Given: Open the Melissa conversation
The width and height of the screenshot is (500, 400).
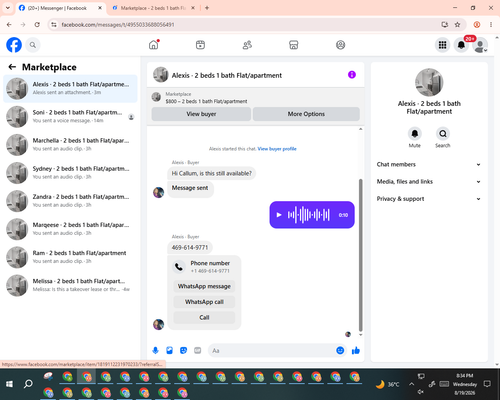Looking at the screenshot, I should (x=70, y=285).
